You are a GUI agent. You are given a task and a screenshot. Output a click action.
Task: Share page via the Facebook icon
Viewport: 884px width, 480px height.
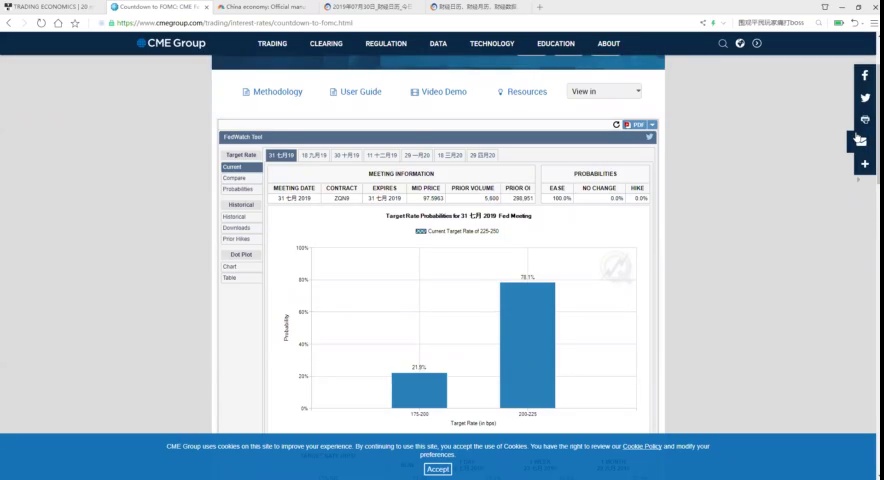pyautogui.click(x=865, y=76)
